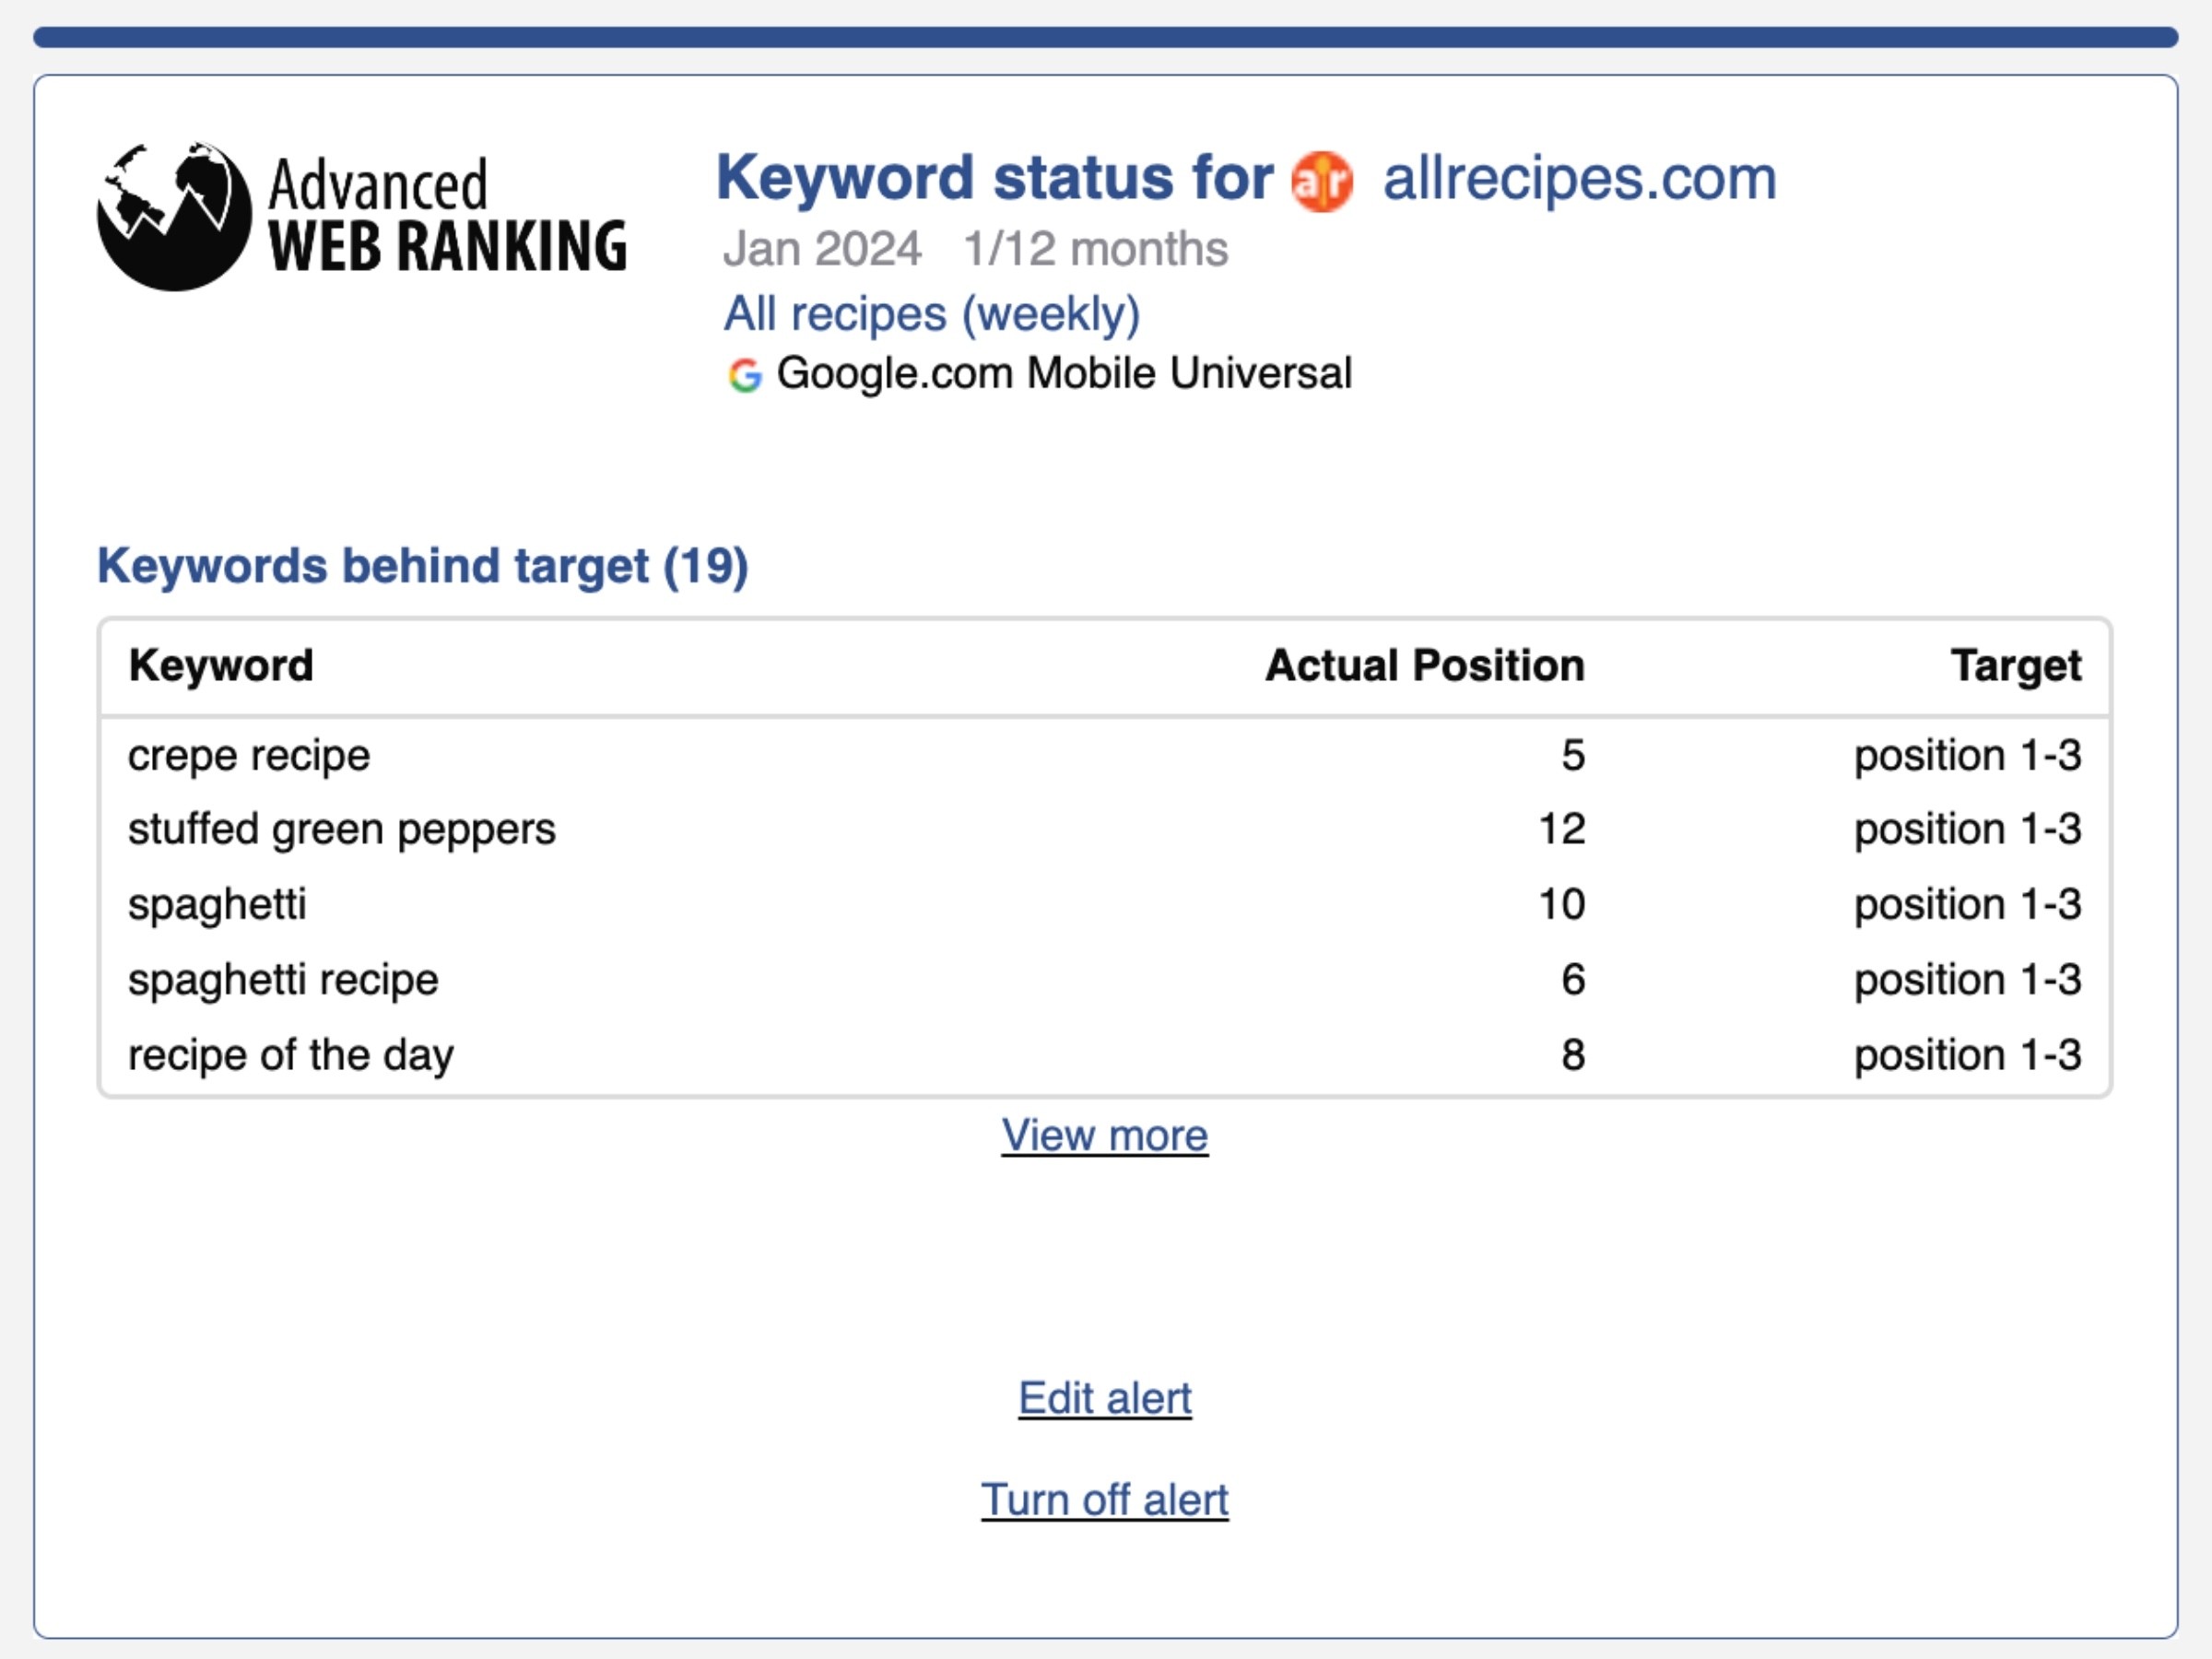Click the Advanced WEB RANKING wordmark
2212x1659 pixels.
click(x=447, y=215)
